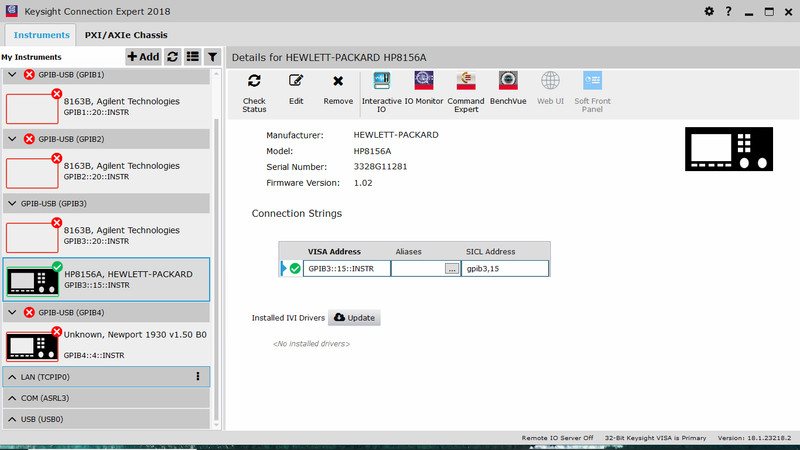Click the Version 18.1.23218.2 status text
This screenshot has height=450, width=800.
point(754,438)
